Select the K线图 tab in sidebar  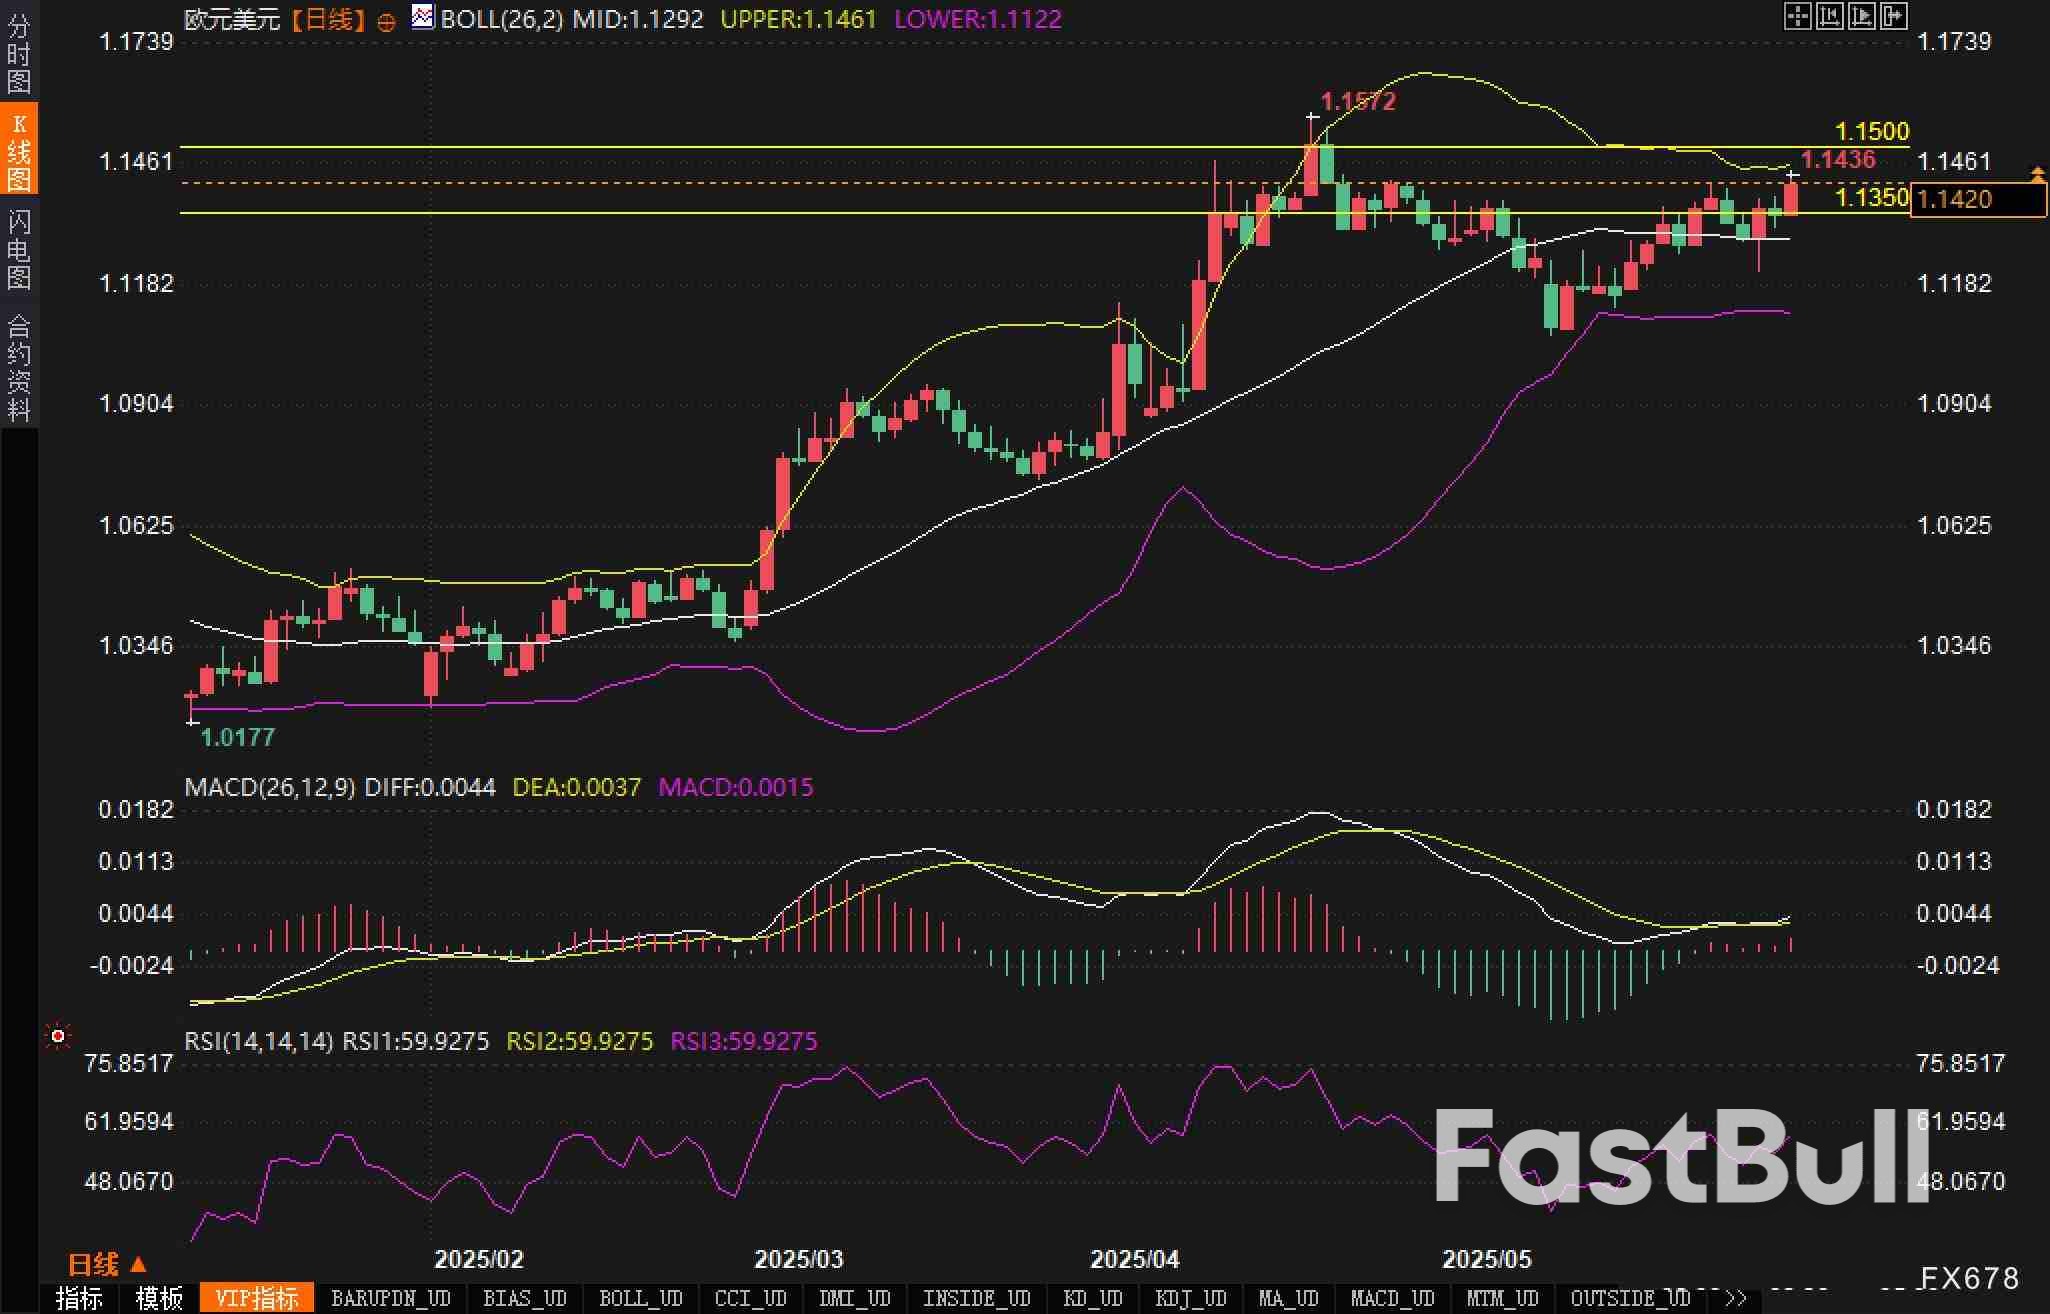click(x=18, y=150)
